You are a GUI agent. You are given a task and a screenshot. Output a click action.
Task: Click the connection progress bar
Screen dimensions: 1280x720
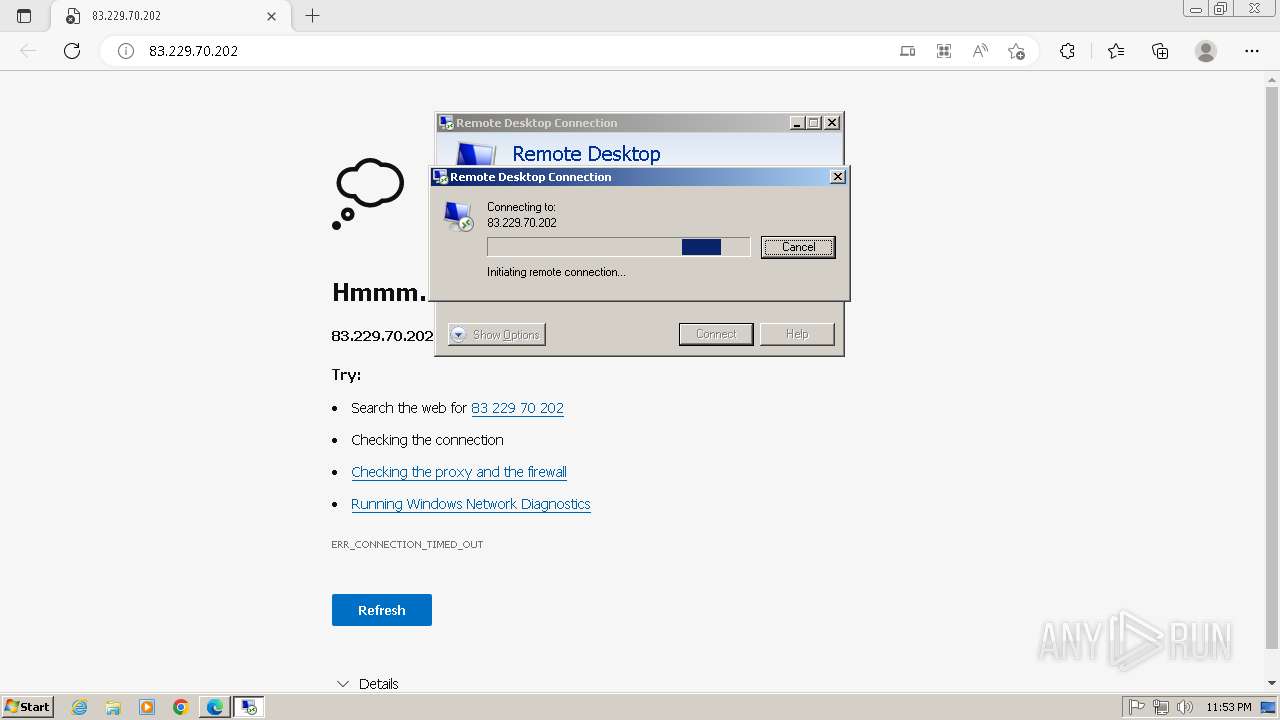(x=618, y=247)
